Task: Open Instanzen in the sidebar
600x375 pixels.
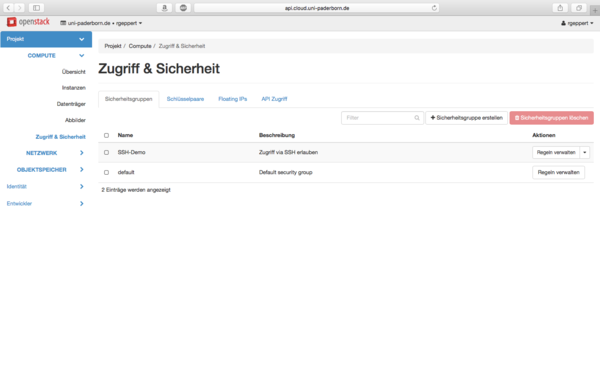Action: [73, 88]
